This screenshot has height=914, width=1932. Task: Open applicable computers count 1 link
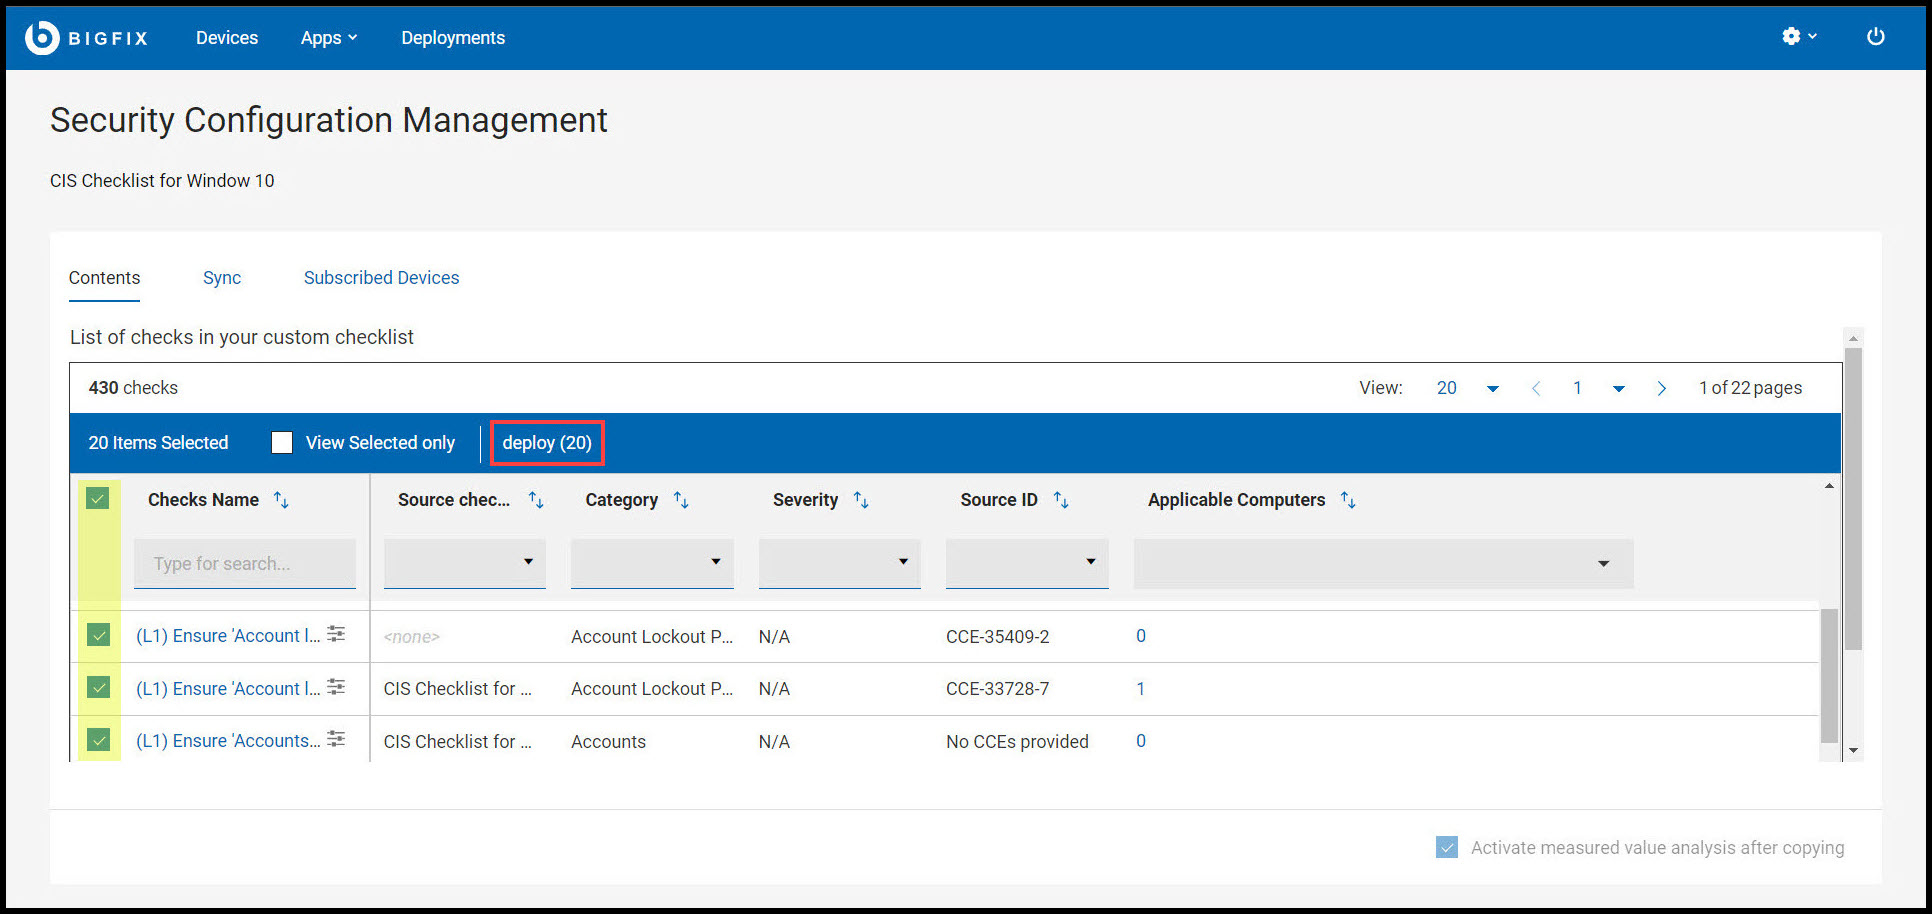(x=1140, y=688)
